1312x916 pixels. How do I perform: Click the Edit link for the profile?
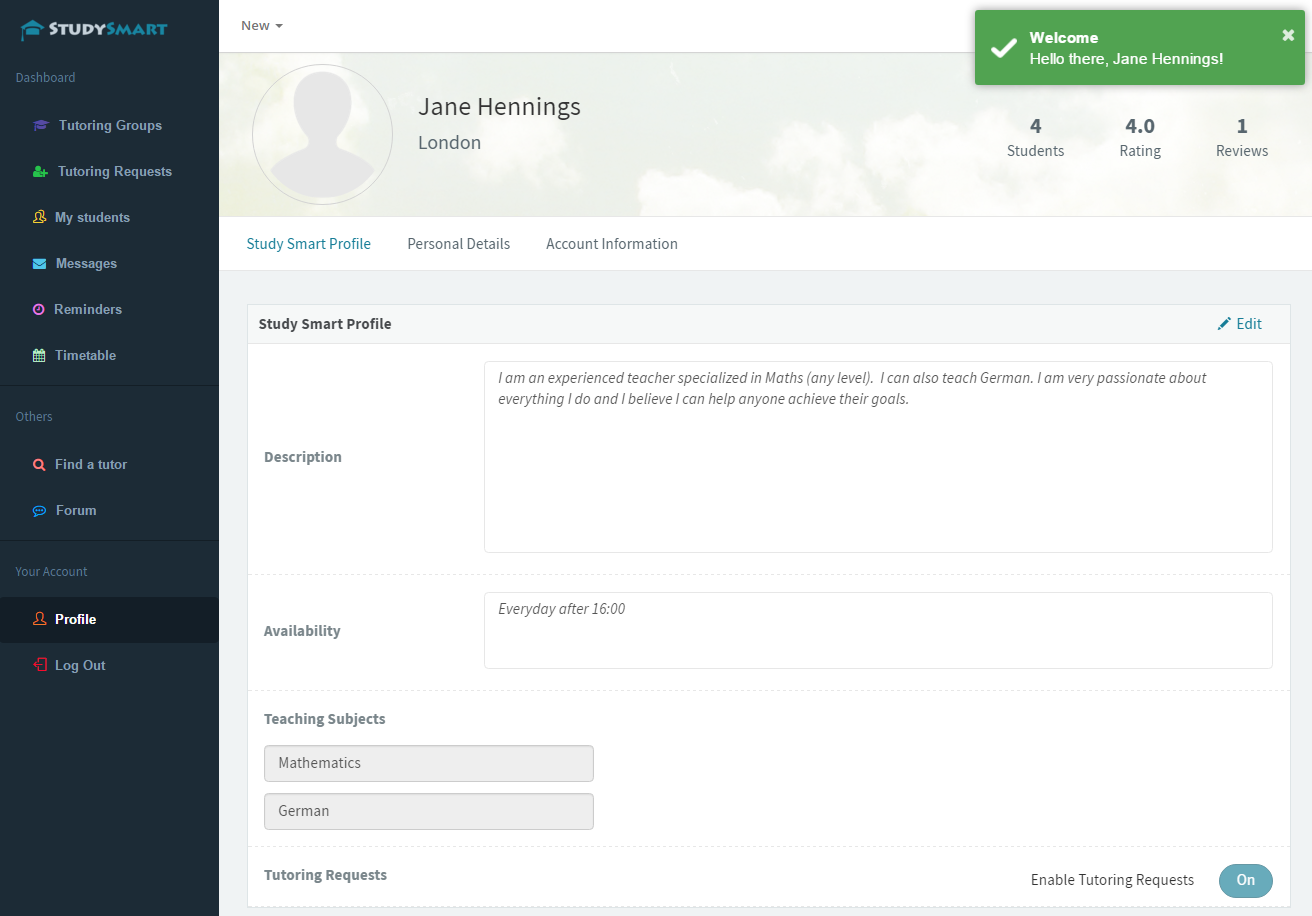click(1240, 323)
